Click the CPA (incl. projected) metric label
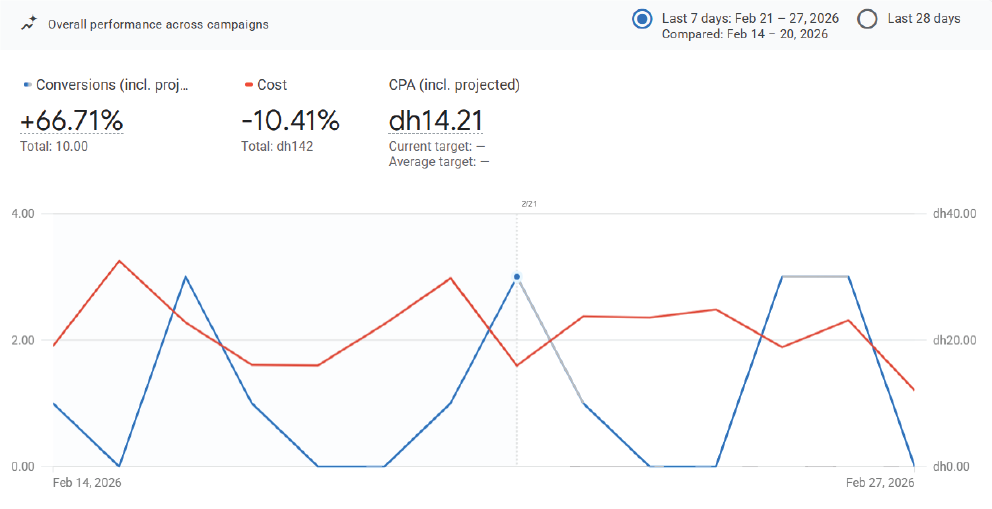Image resolution: width=992 pixels, height=509 pixels. [454, 86]
